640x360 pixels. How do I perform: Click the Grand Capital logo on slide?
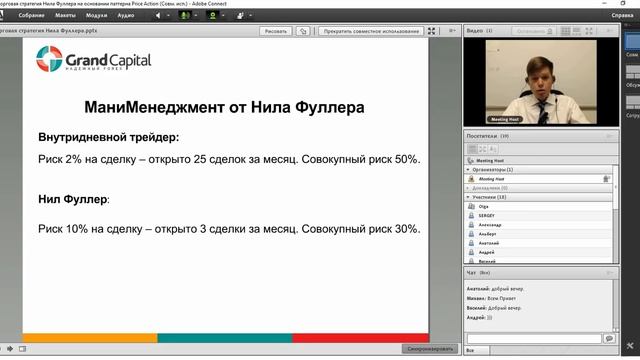(x=93, y=59)
